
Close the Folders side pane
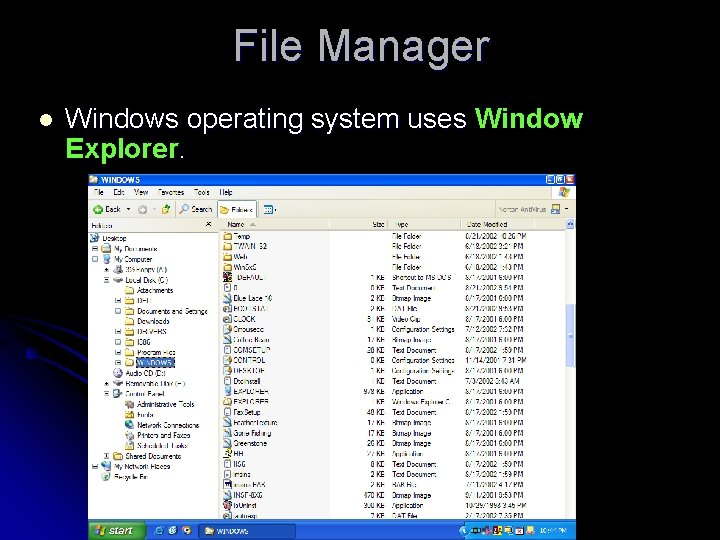(x=208, y=225)
